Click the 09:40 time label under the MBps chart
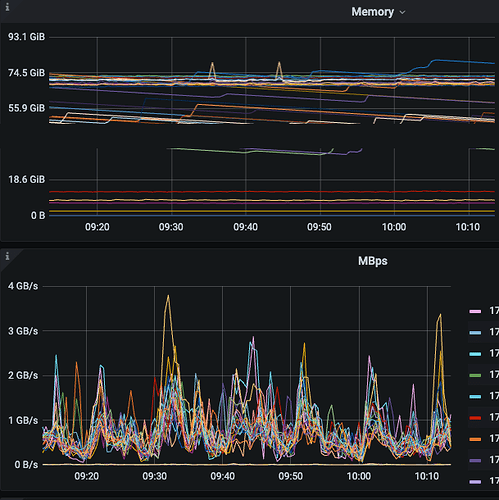Viewport: 499px width, 500px height. [222, 476]
